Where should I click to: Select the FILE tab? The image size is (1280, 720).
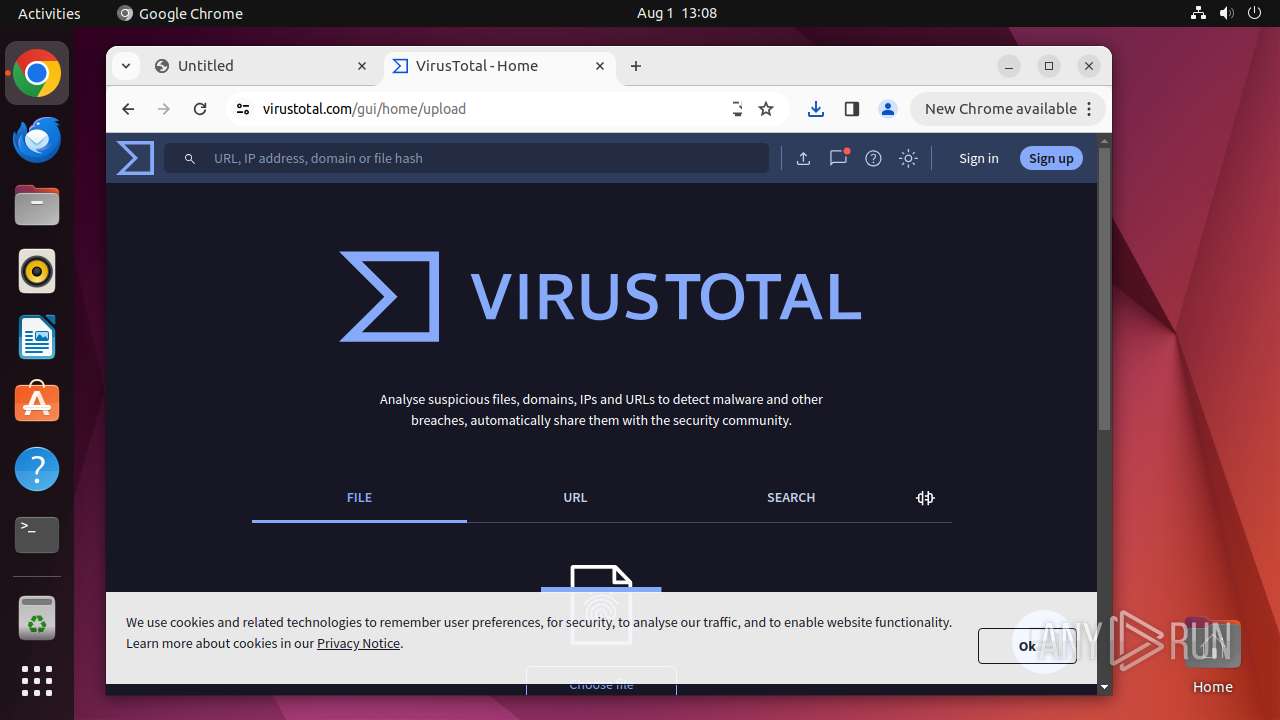359,497
